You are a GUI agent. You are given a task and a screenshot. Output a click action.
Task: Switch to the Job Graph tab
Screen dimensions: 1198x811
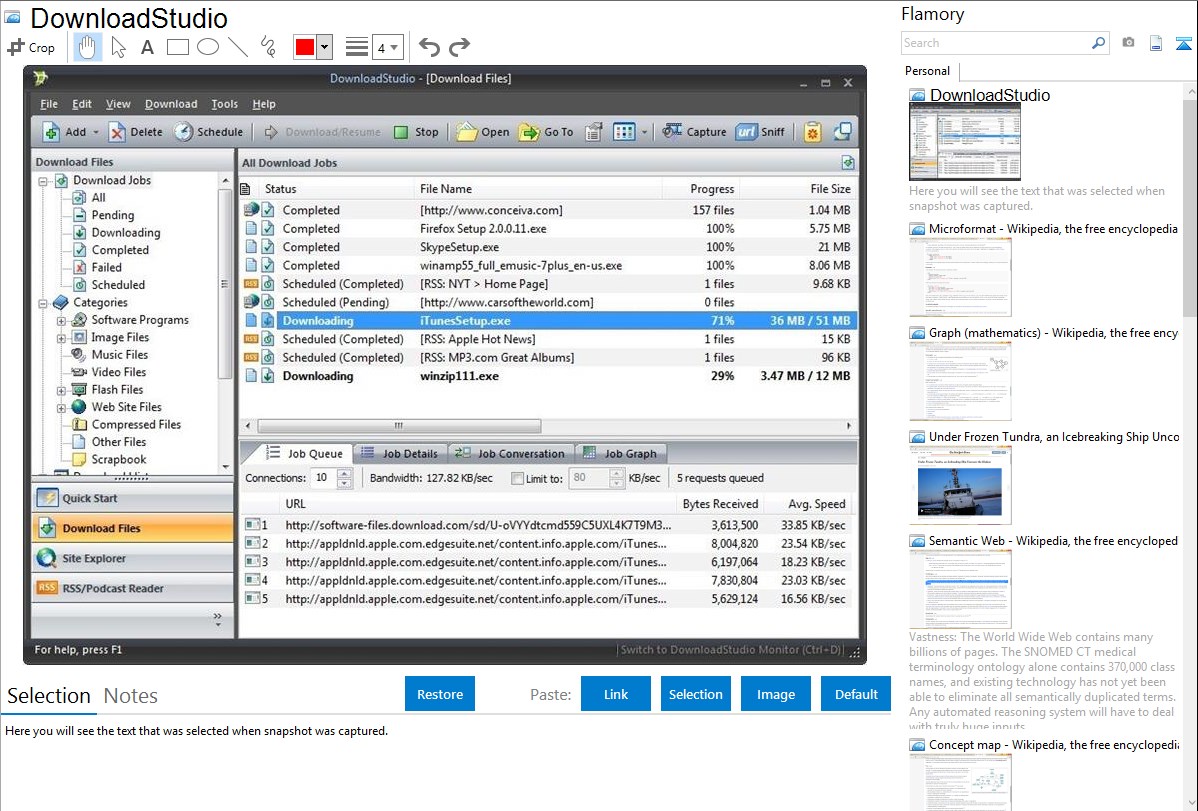click(x=620, y=453)
